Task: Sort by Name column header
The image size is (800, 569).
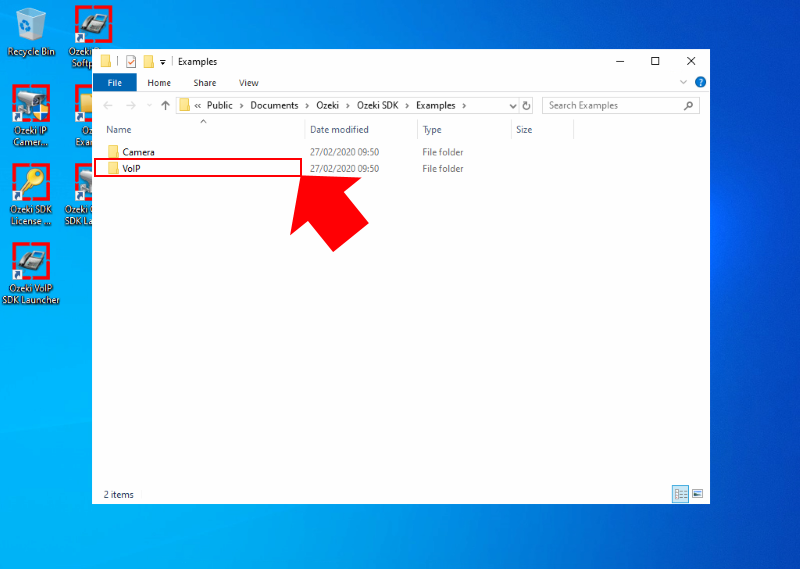Action: (119, 130)
